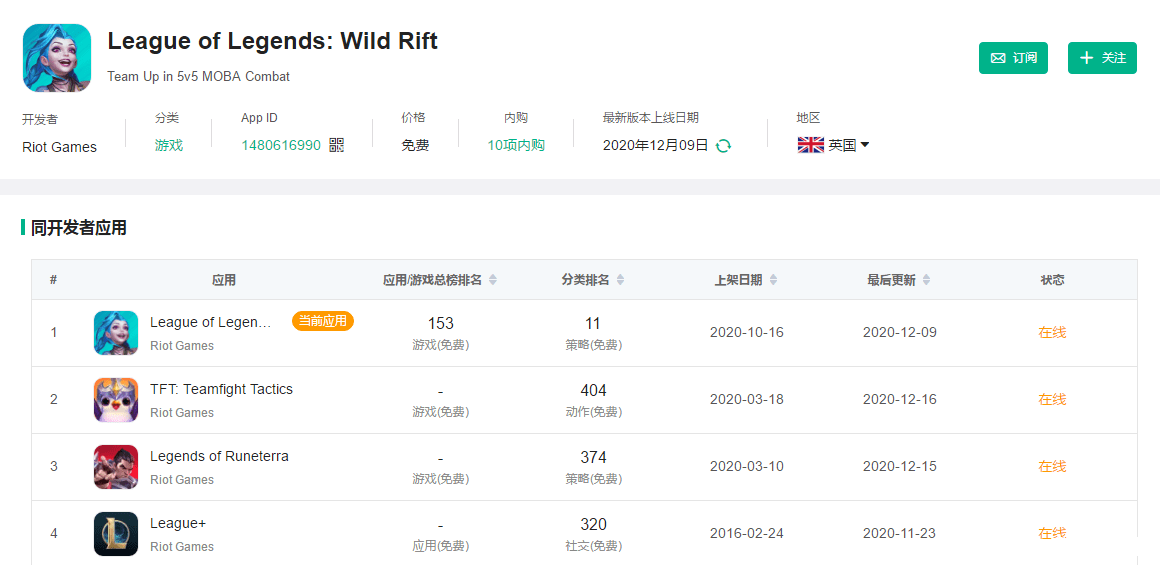
Task: Click the truncated League of Legen… name
Action: (211, 322)
